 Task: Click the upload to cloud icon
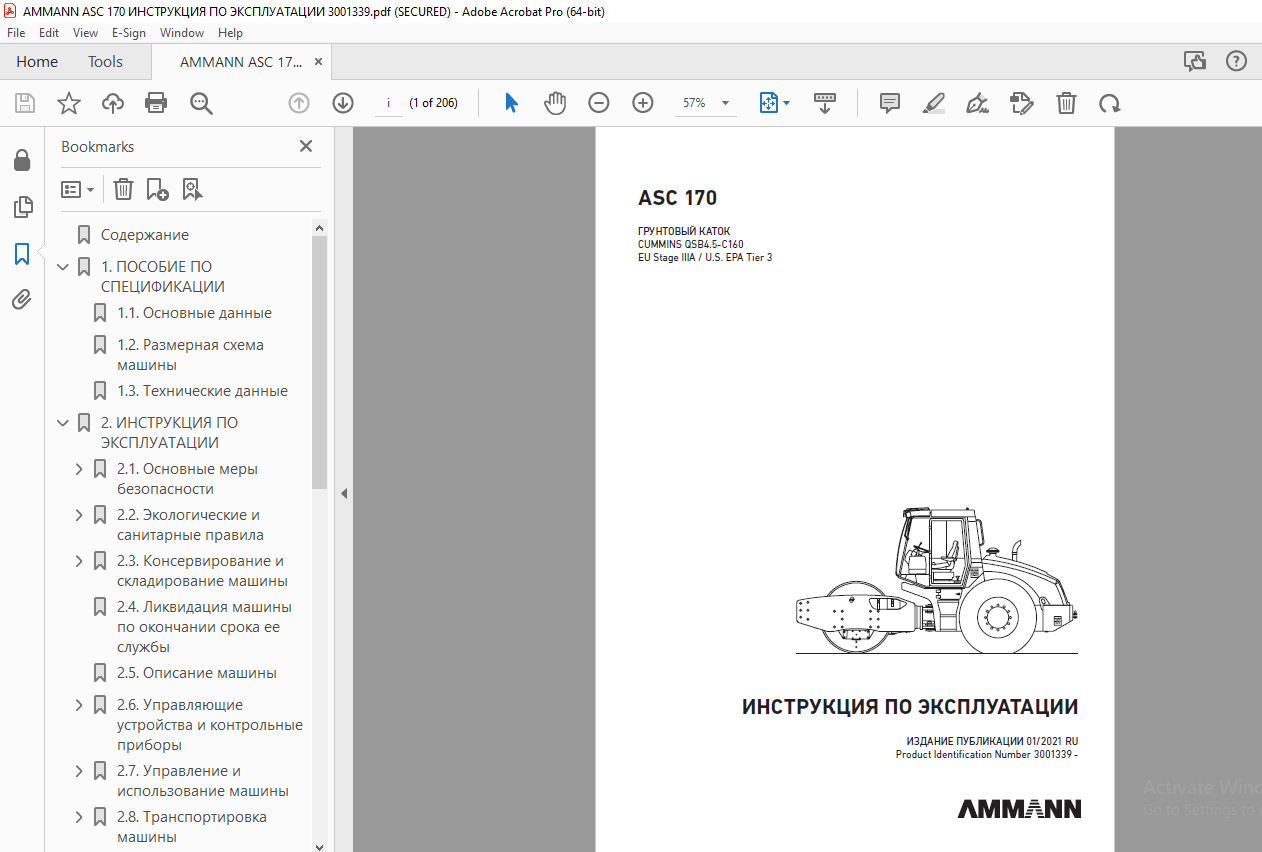pos(113,103)
